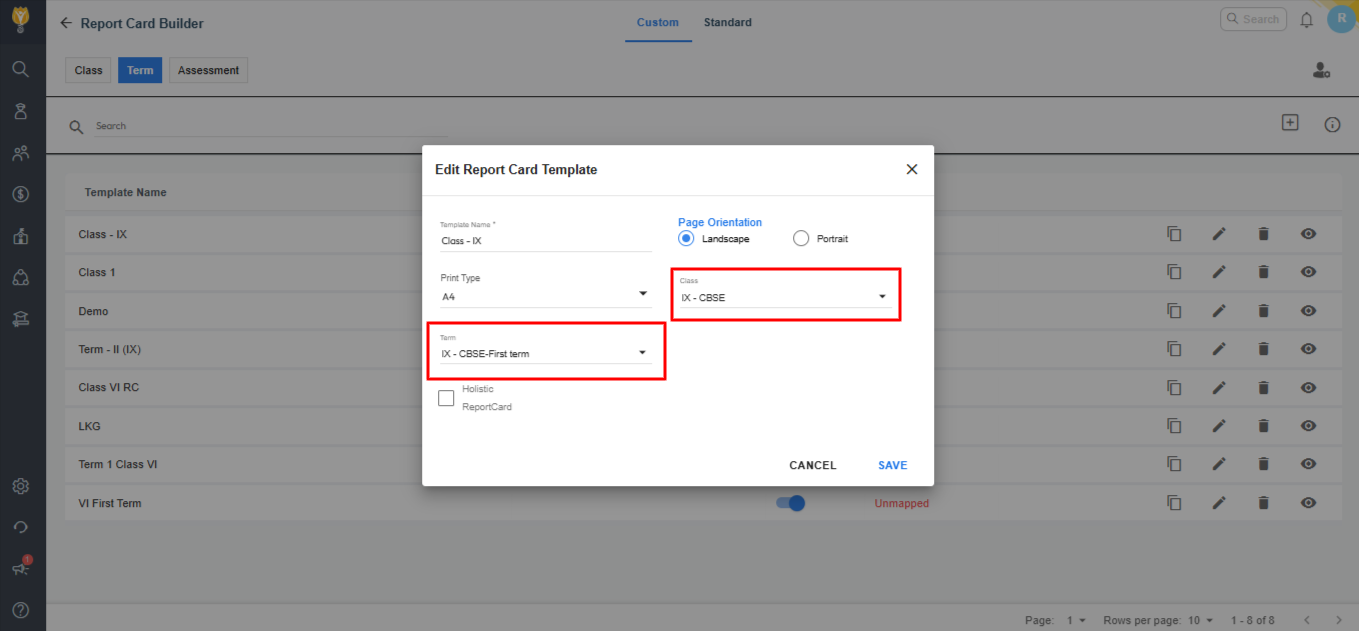1359x631 pixels.
Task: Click the CANCEL button
Action: coord(812,465)
